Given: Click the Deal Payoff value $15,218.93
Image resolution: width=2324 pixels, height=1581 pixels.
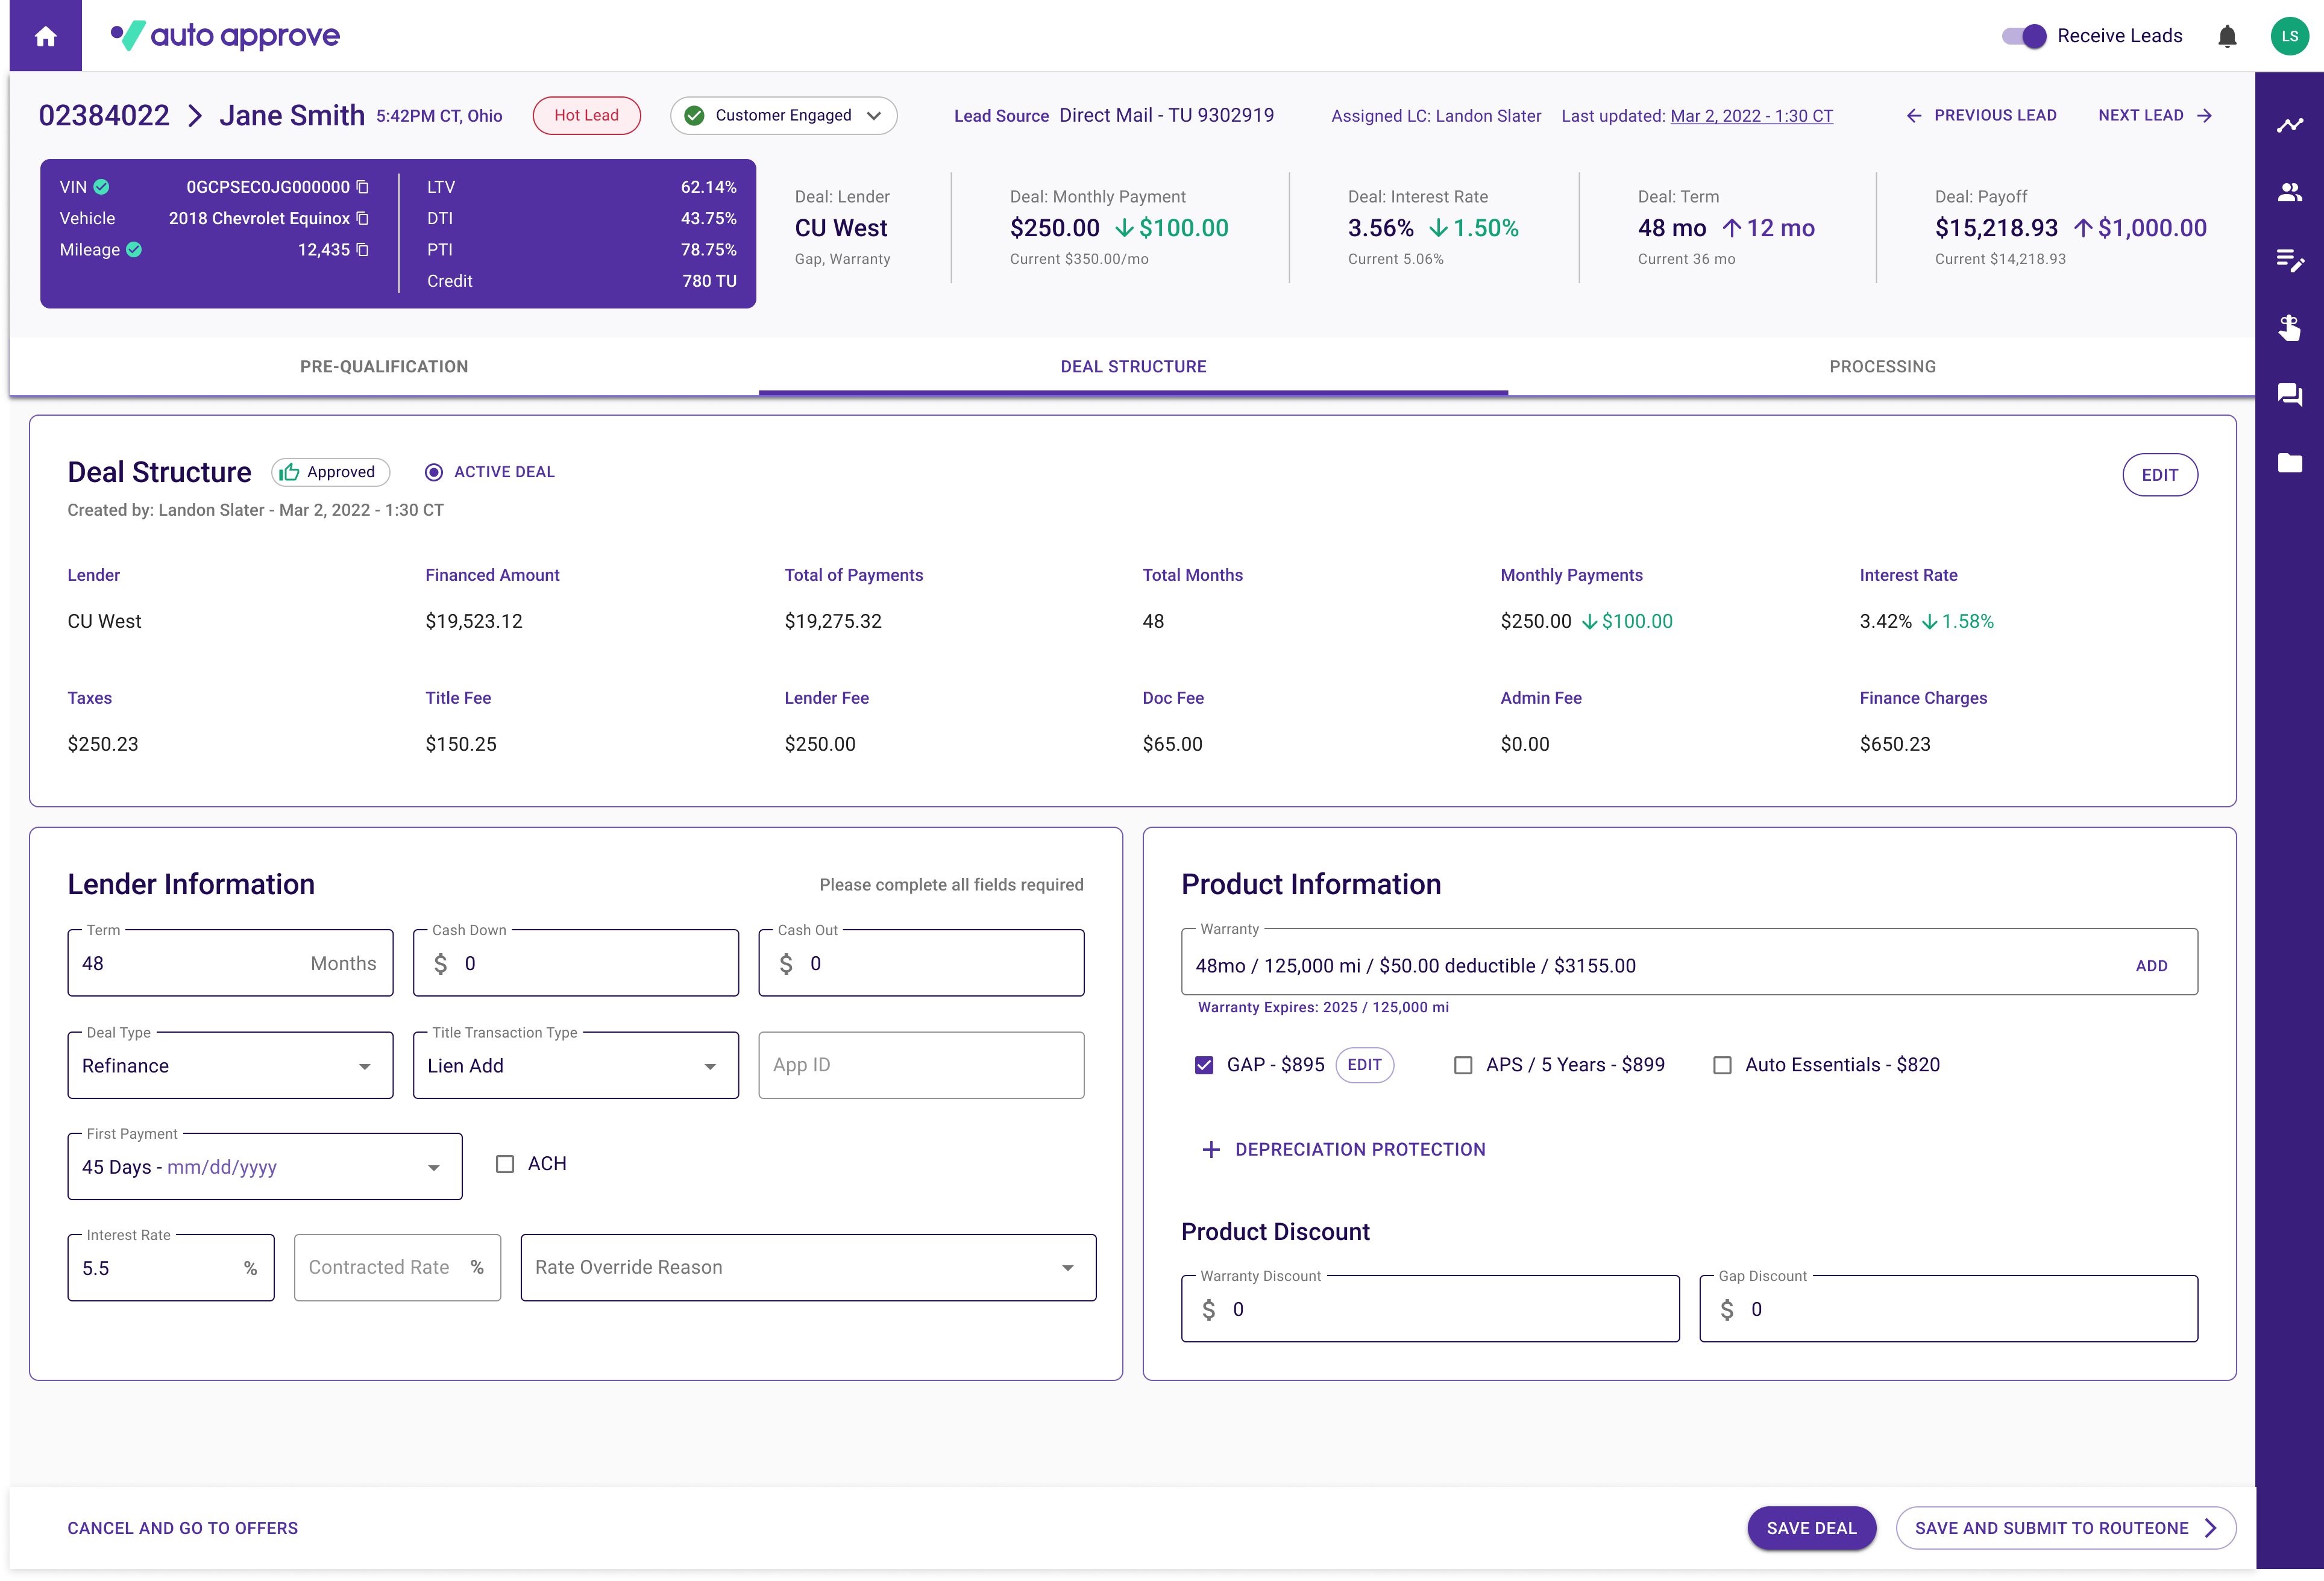Looking at the screenshot, I should click(1996, 228).
